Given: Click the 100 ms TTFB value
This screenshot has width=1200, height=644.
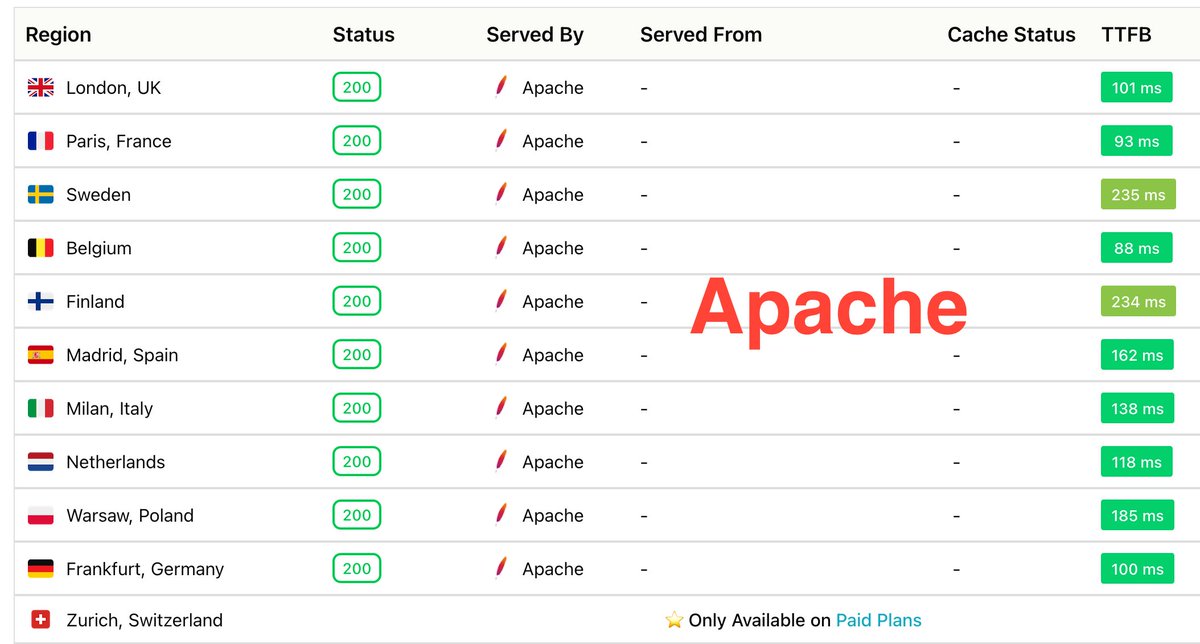Looking at the screenshot, I should coord(1137,569).
